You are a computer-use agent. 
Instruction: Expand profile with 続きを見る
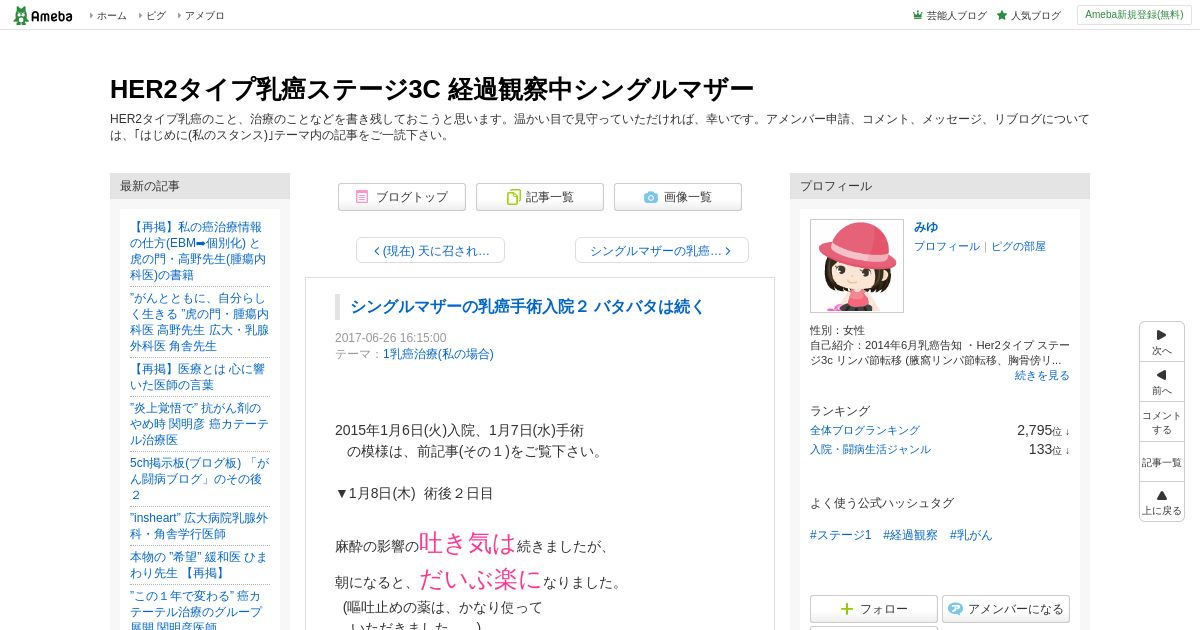tap(1042, 375)
